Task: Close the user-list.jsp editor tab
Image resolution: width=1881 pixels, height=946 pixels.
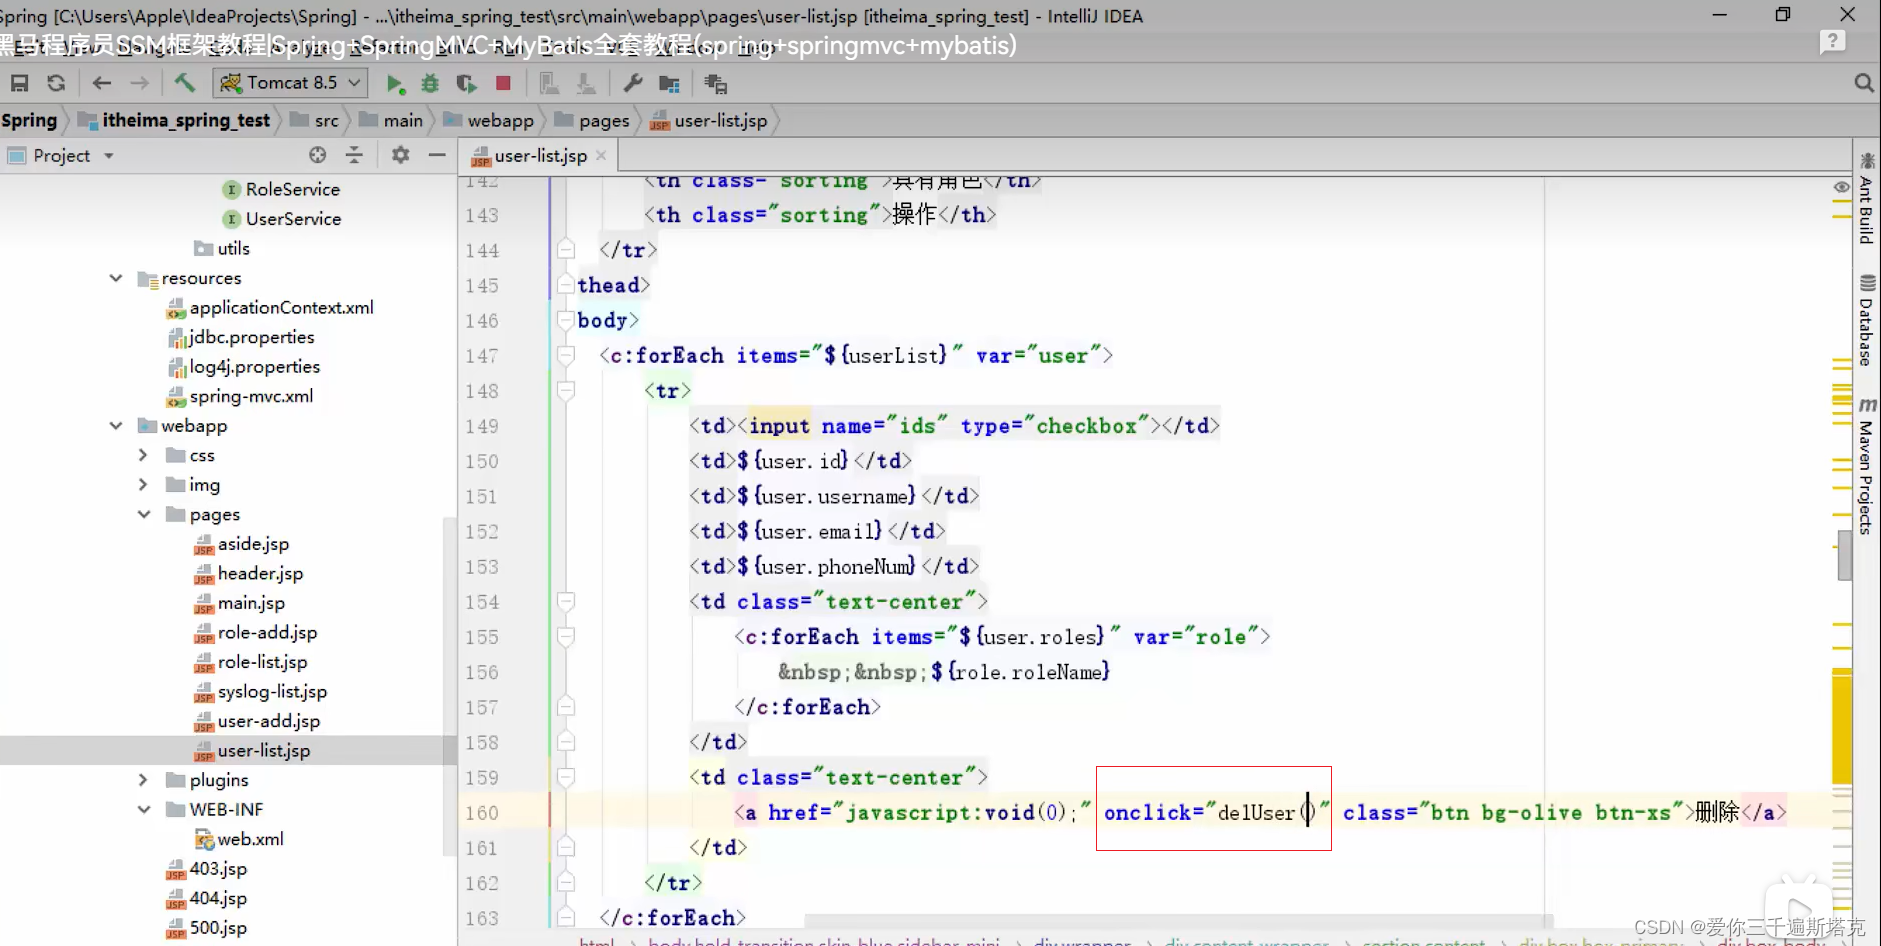Action: (x=601, y=155)
